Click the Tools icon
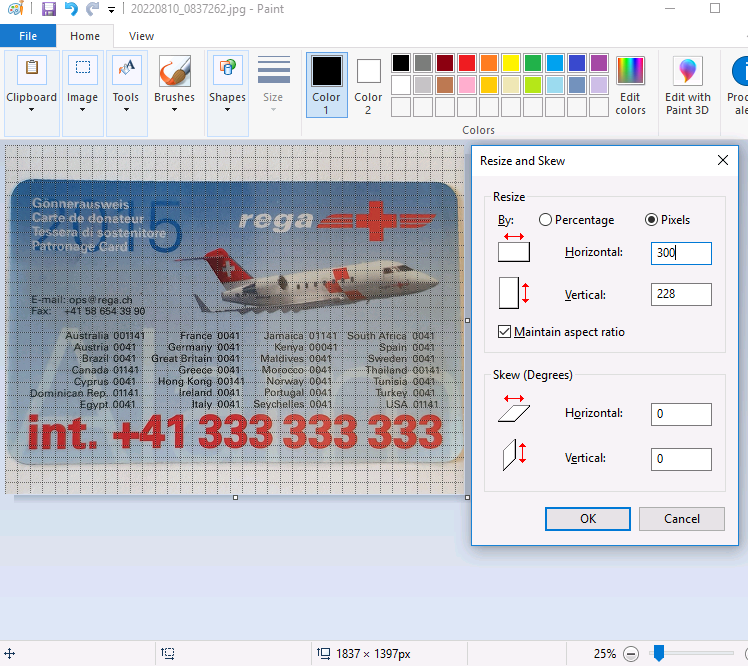The image size is (748, 666). coord(126,70)
